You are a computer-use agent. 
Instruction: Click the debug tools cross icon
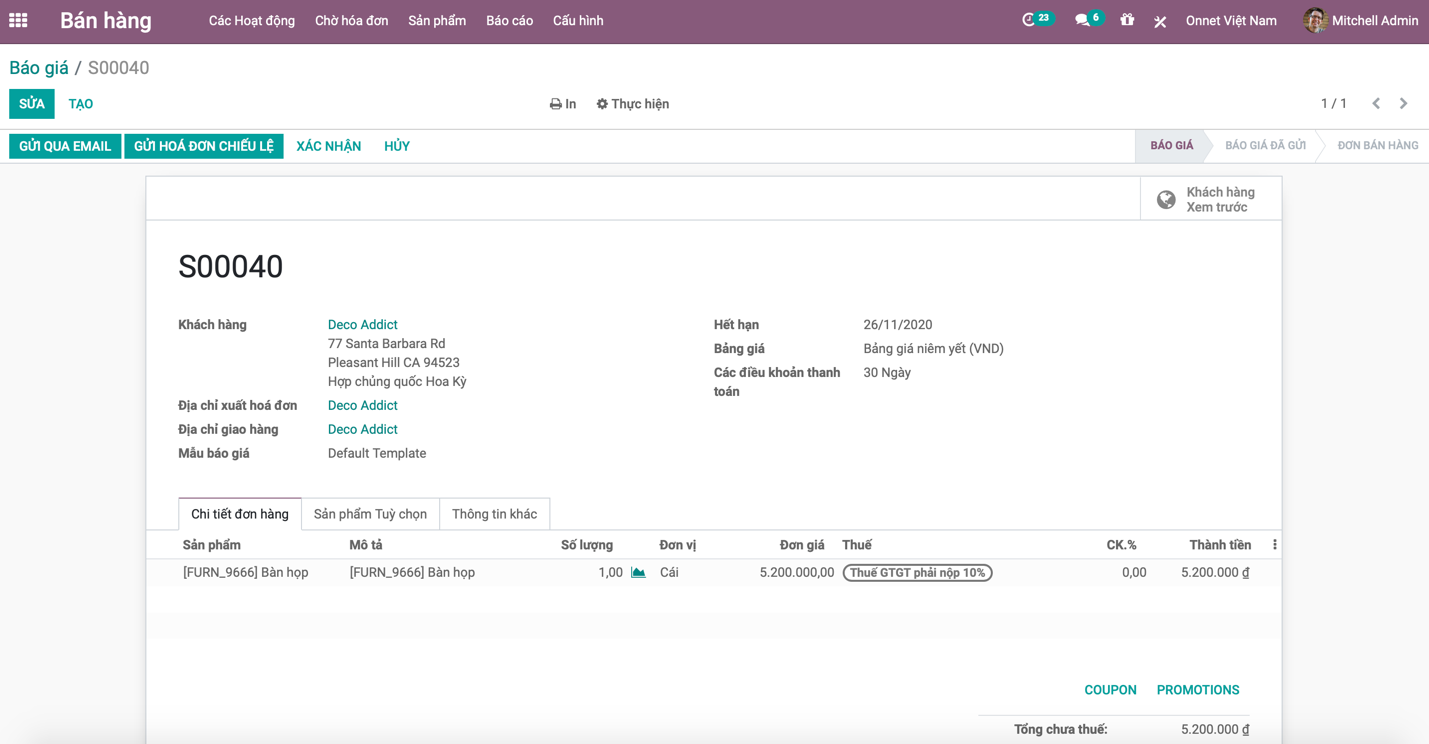click(1160, 21)
